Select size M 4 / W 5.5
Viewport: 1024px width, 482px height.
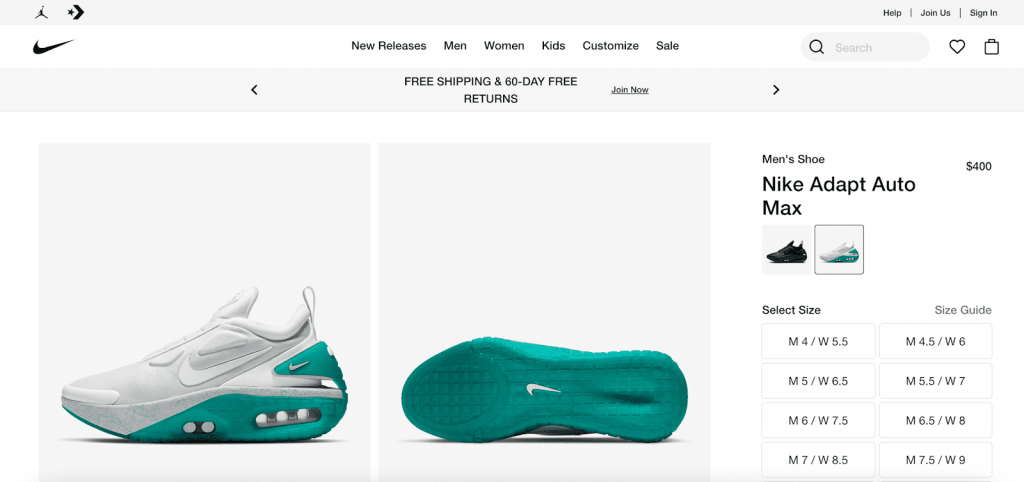coord(818,341)
